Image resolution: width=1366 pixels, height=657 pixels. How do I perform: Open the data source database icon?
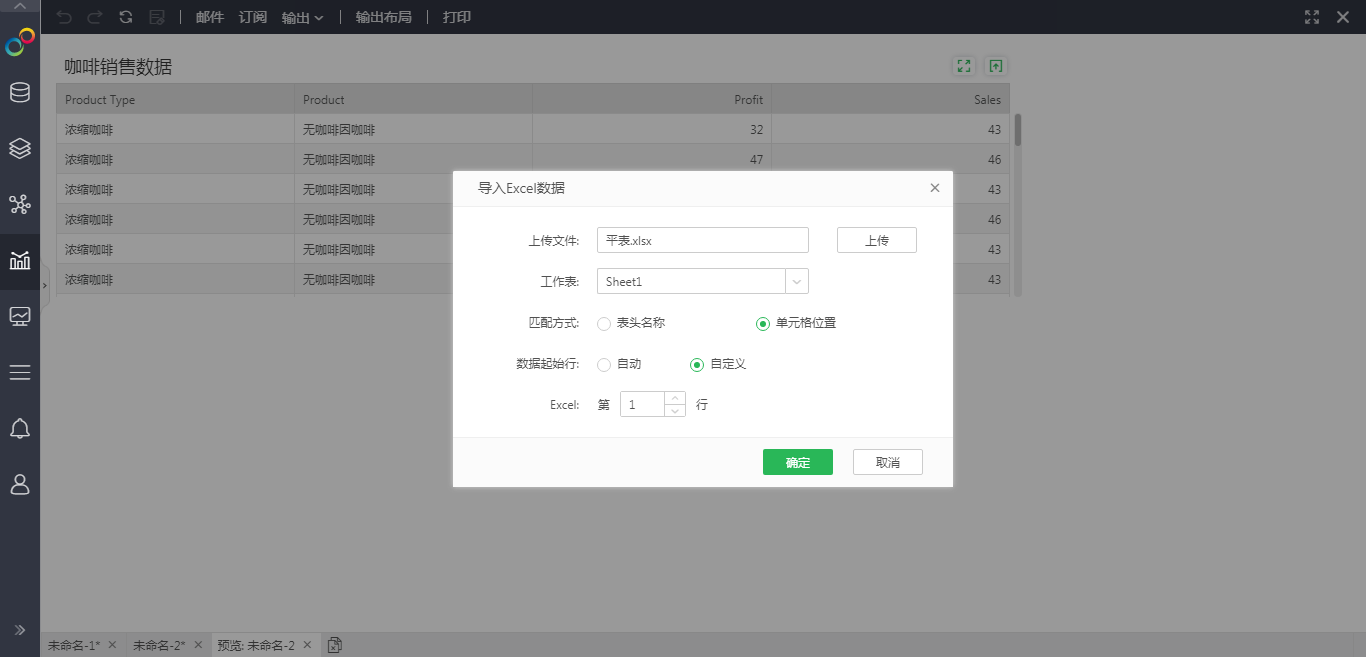point(20,93)
